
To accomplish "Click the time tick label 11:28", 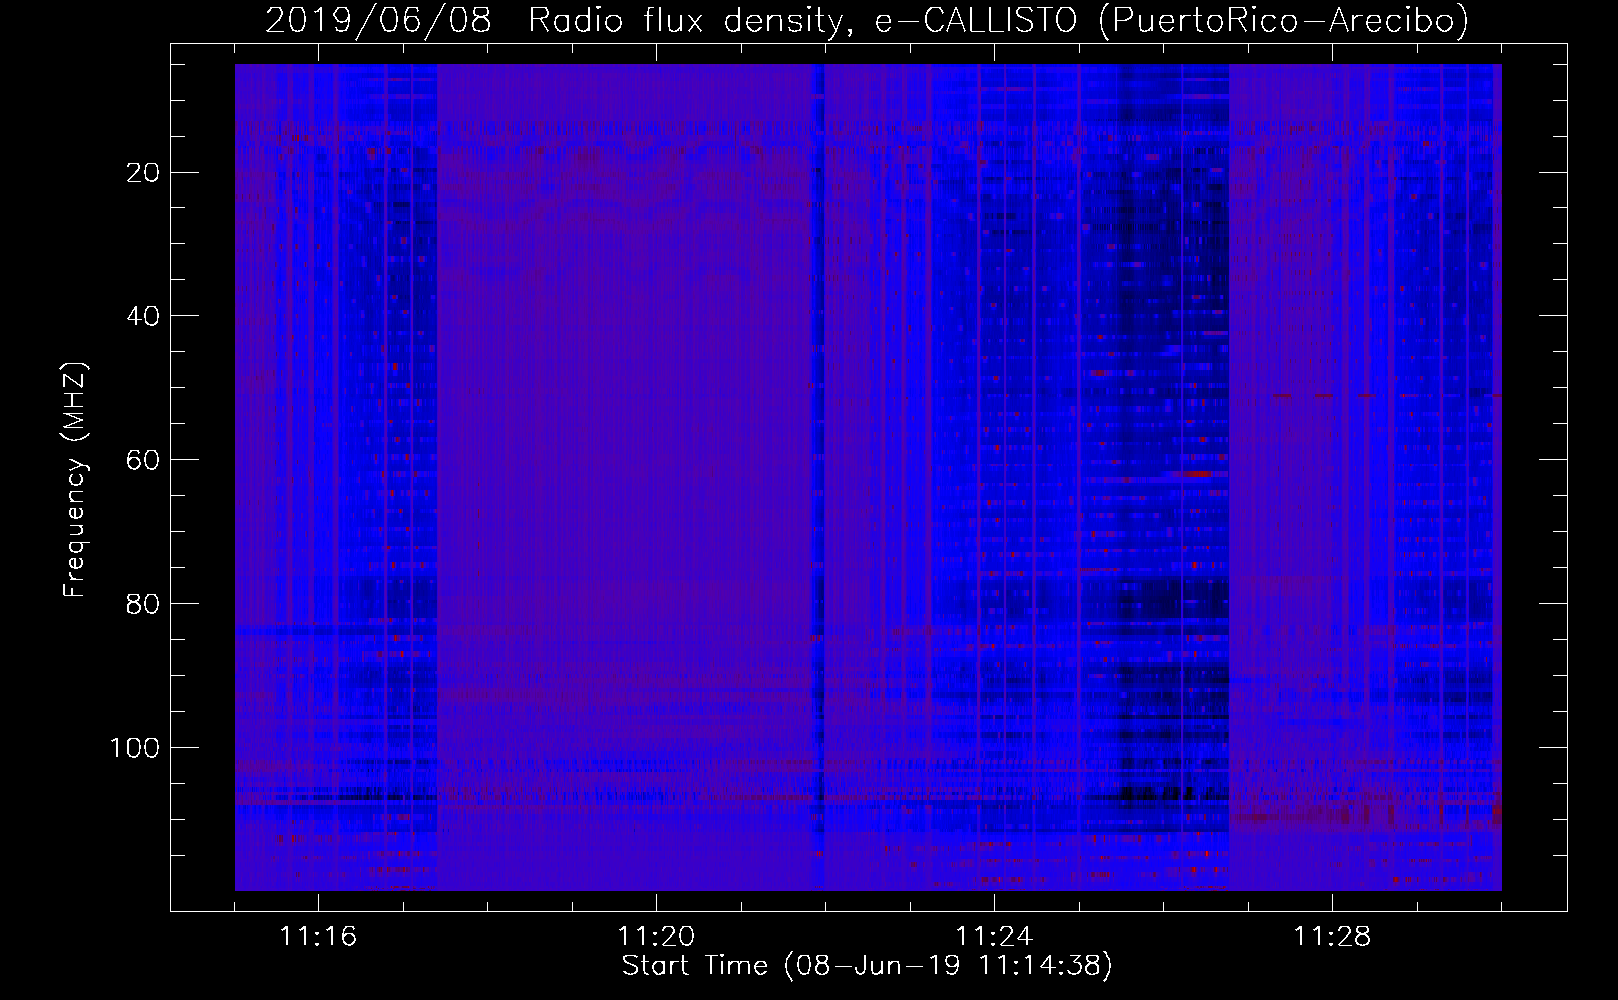I will coord(1332,937).
